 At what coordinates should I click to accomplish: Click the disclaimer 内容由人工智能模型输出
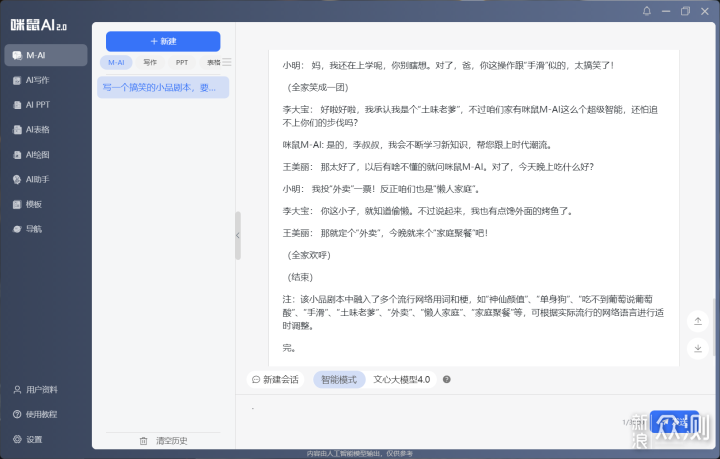(x=360, y=453)
